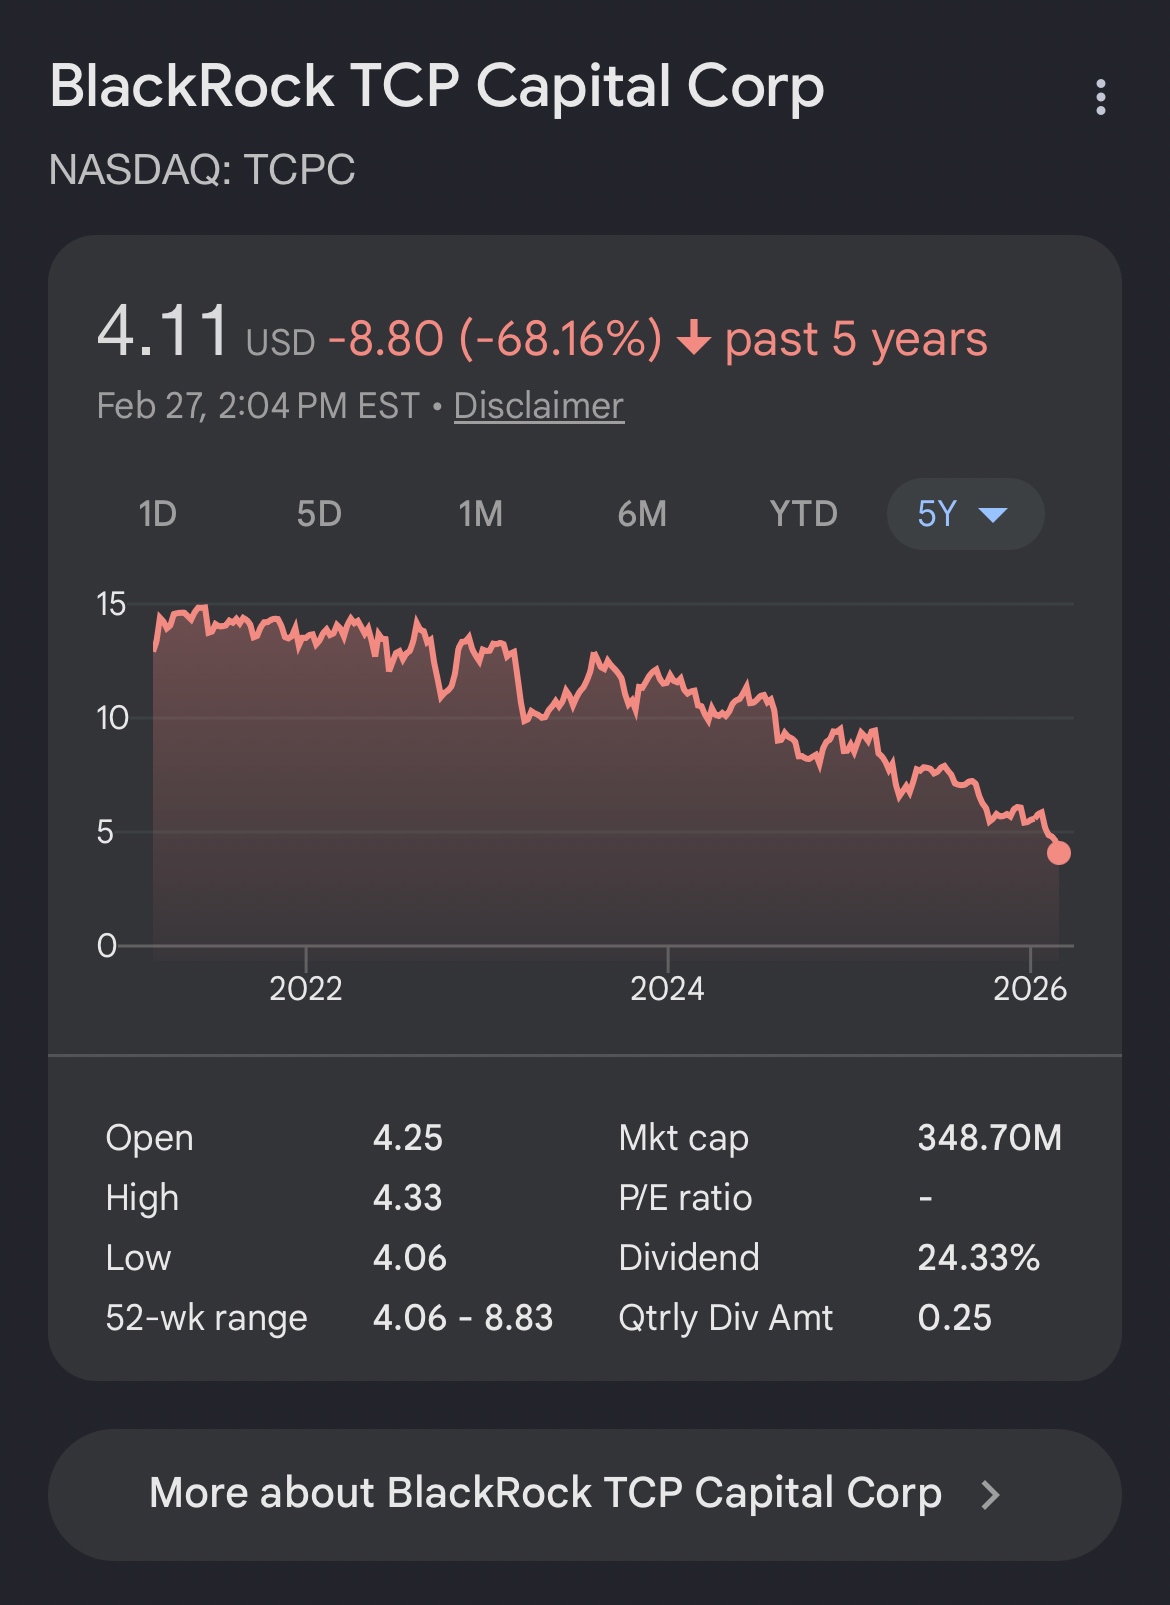1170x1605 pixels.
Task: Expand the 5Y range dropdown arrow
Action: pyautogui.click(x=993, y=515)
